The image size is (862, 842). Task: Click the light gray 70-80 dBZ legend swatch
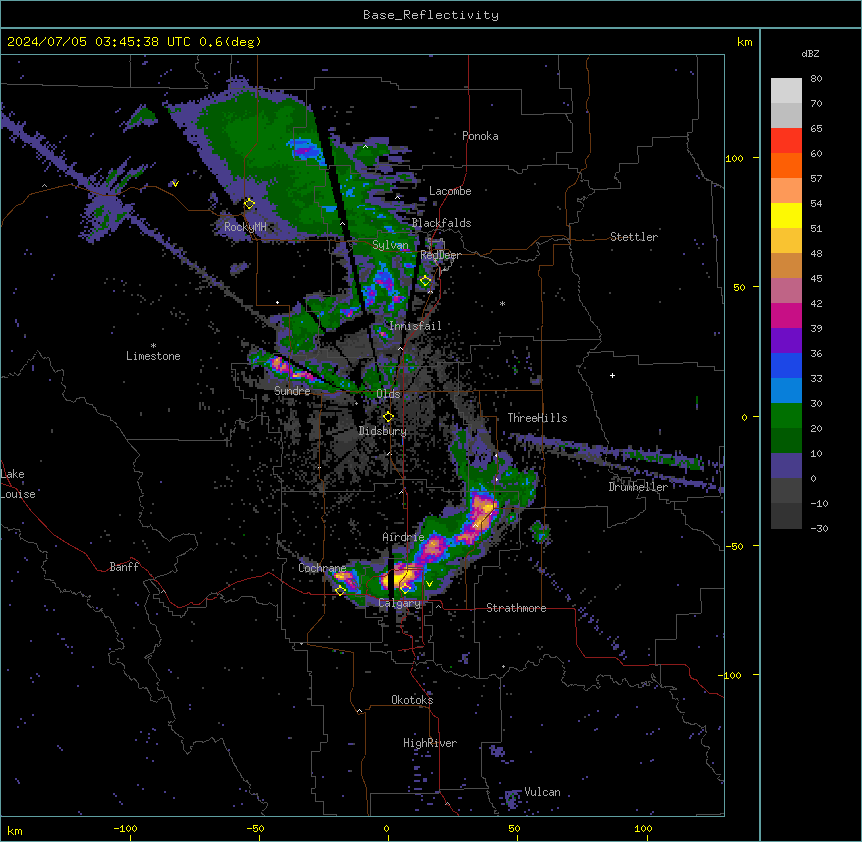(786, 91)
